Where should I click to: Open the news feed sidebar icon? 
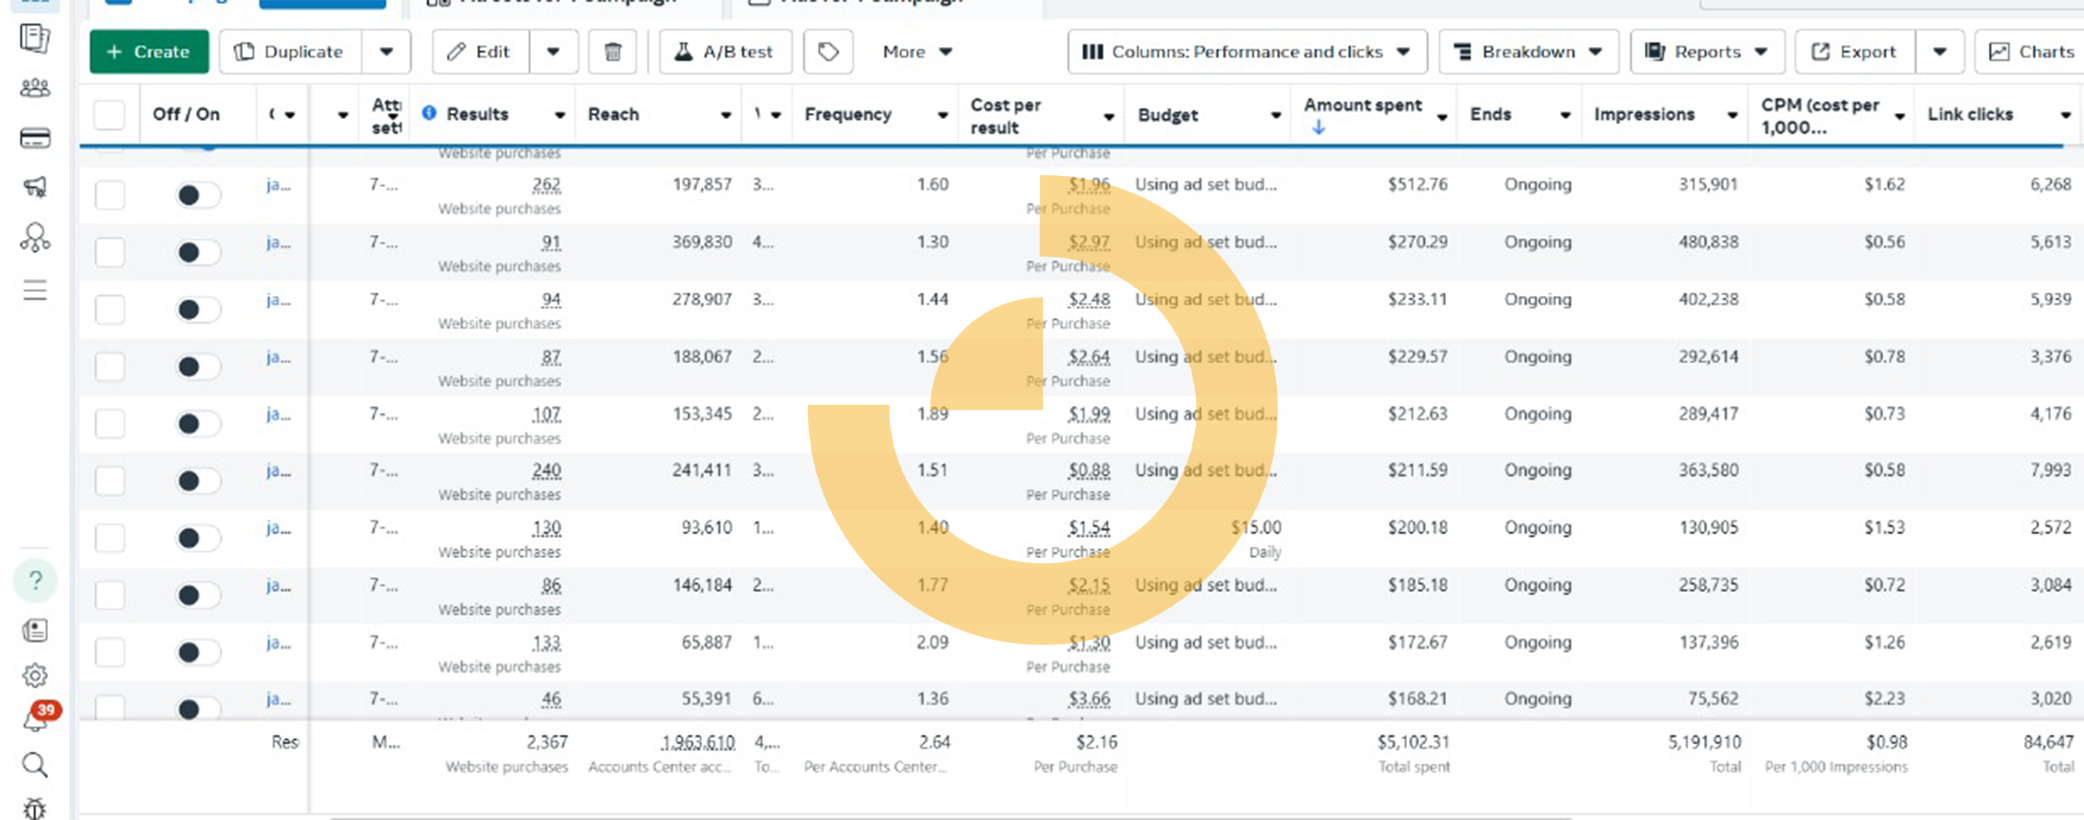pyautogui.click(x=35, y=630)
